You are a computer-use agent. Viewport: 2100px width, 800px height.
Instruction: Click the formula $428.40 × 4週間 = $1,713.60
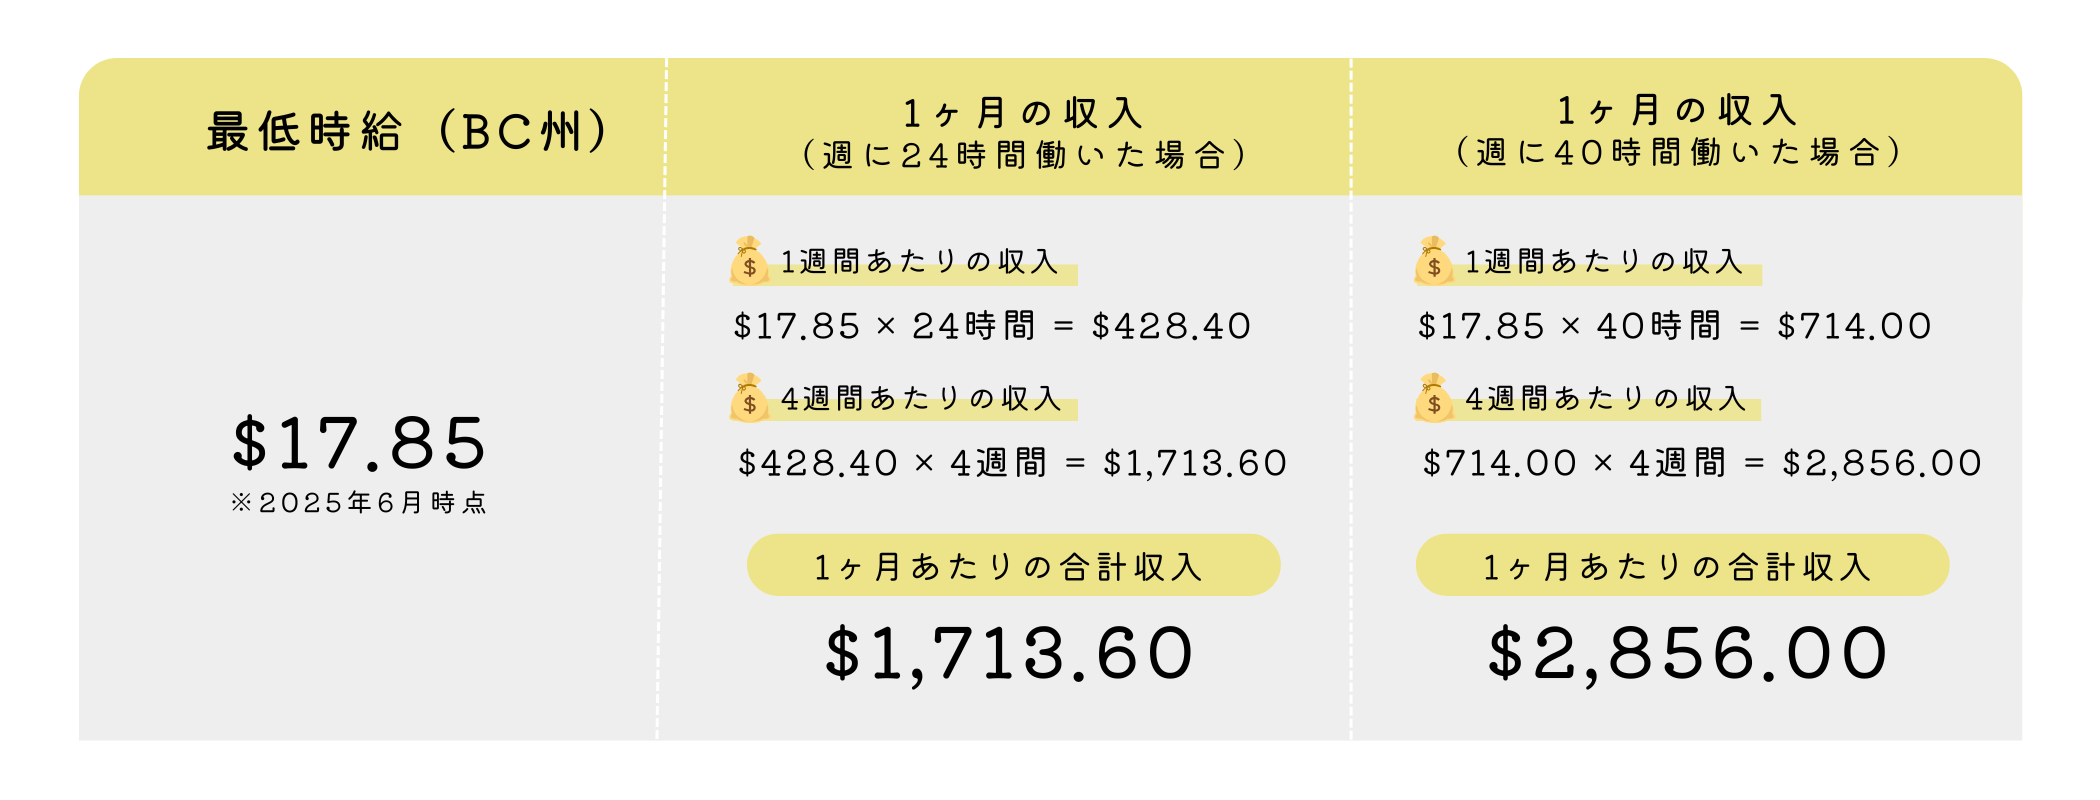pyautogui.click(x=1012, y=463)
